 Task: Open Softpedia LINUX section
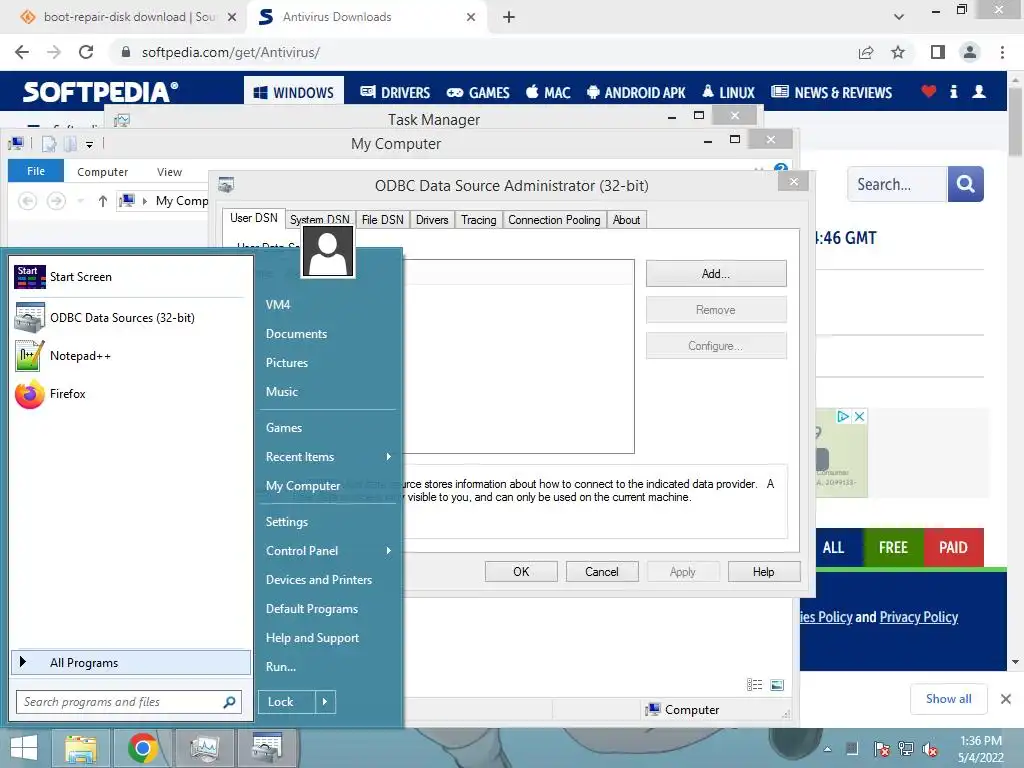coord(729,92)
